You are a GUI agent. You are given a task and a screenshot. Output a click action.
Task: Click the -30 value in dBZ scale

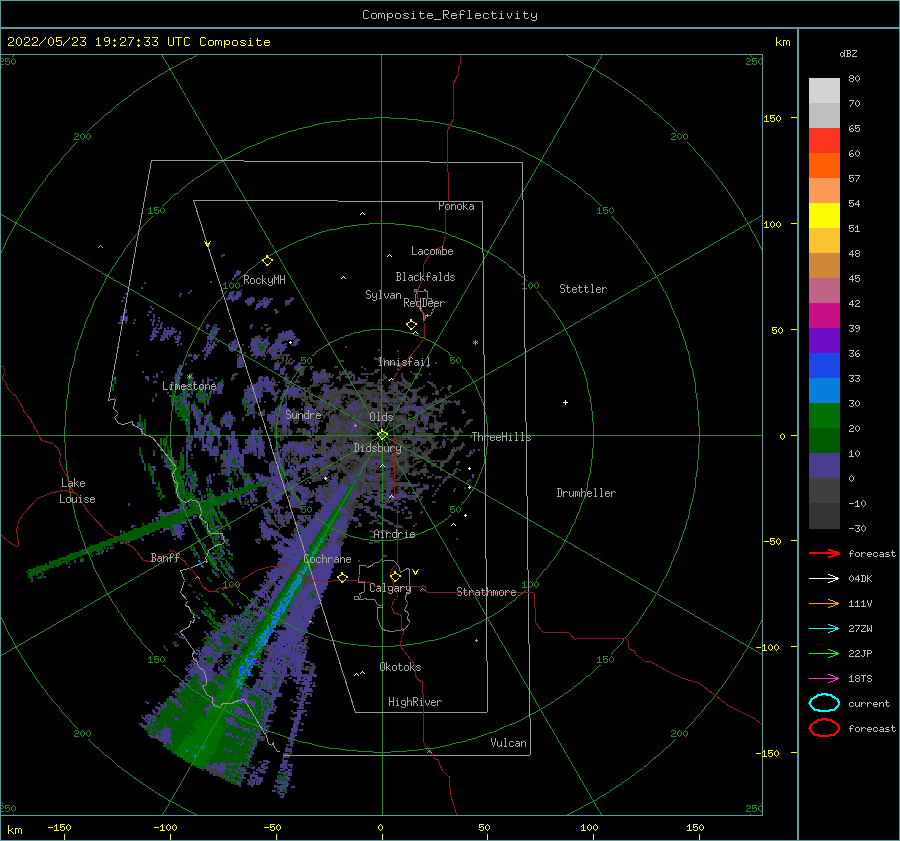pyautogui.click(x=858, y=528)
